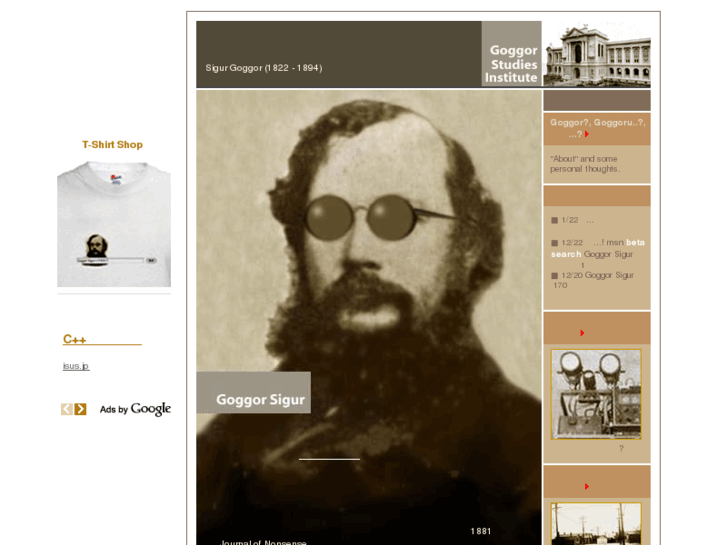Click red arrow above street photo
This screenshot has height=545, width=727.
(587, 487)
